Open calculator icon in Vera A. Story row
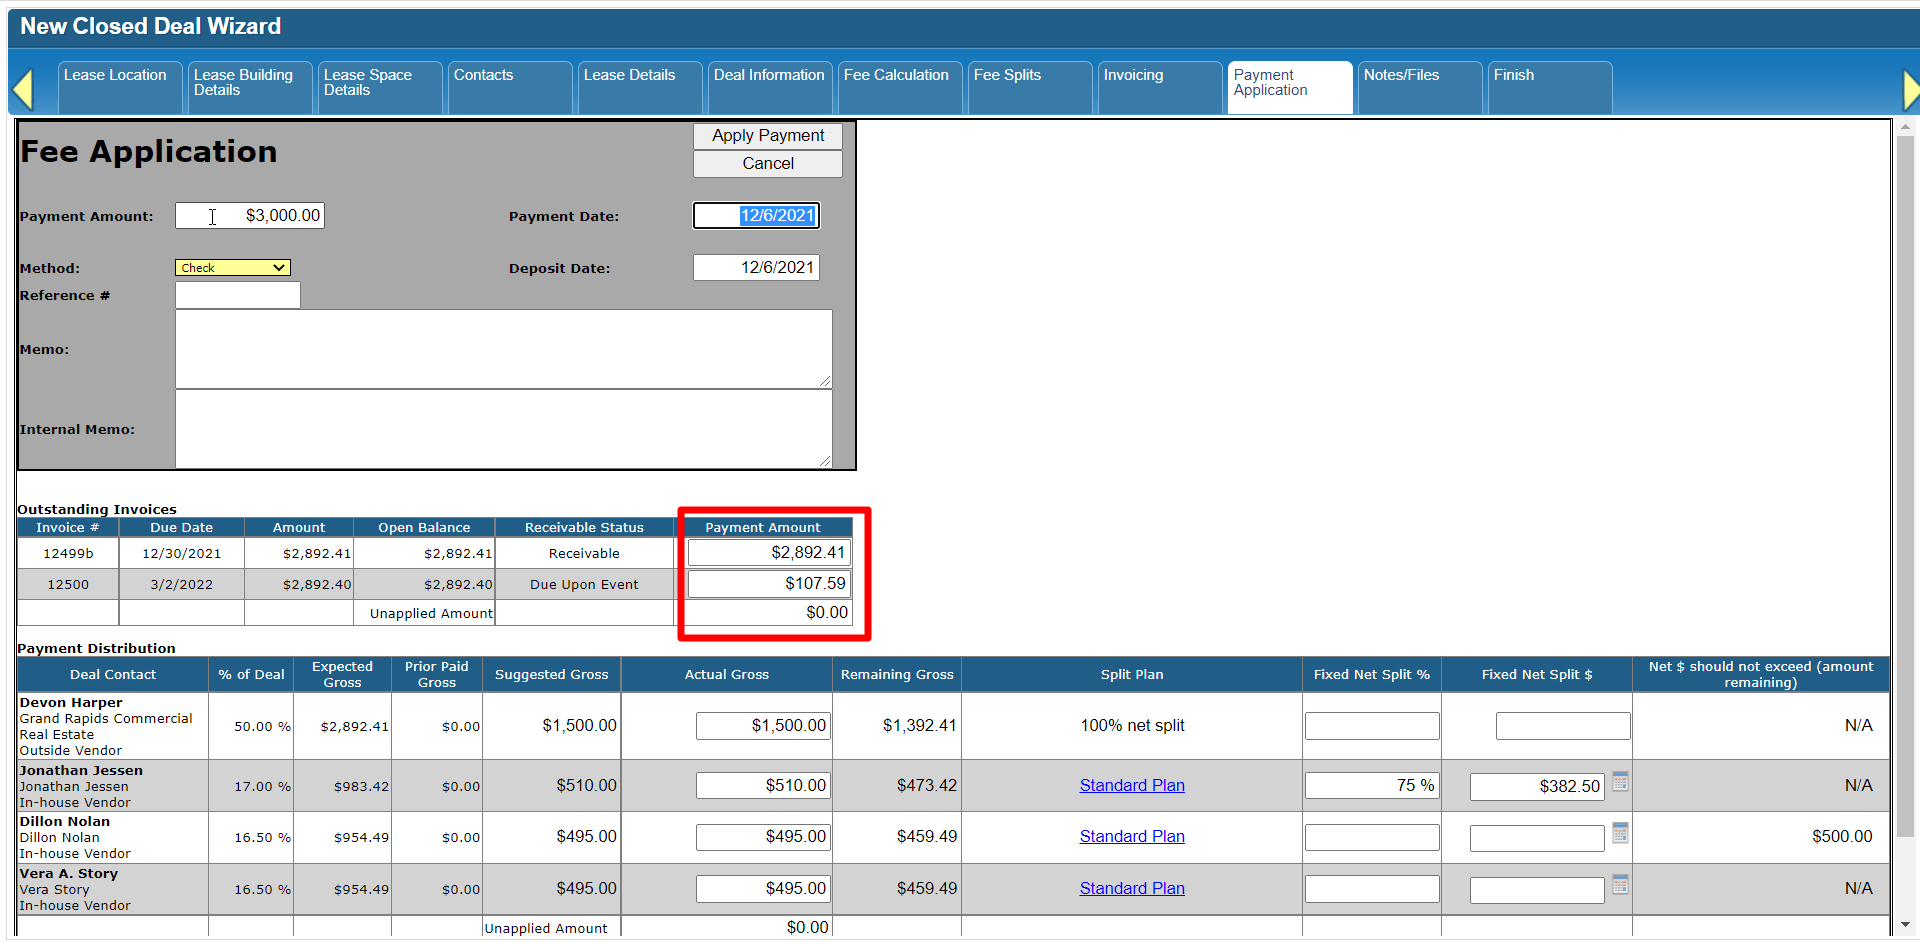The image size is (1920, 942). (x=1620, y=885)
